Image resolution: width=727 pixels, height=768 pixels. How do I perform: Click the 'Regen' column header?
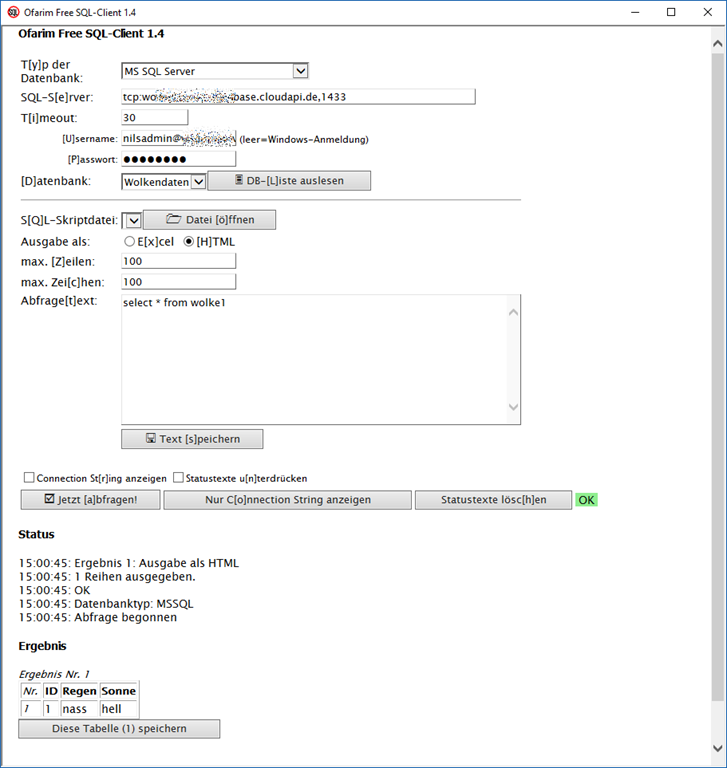click(x=79, y=691)
